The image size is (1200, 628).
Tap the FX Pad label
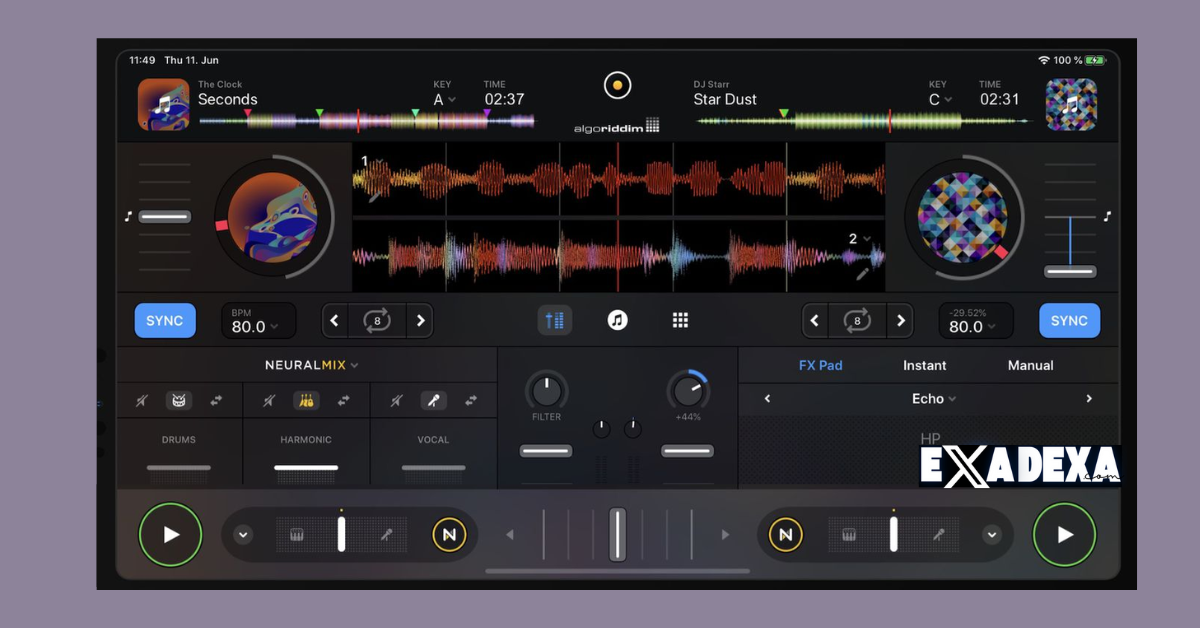coord(821,365)
